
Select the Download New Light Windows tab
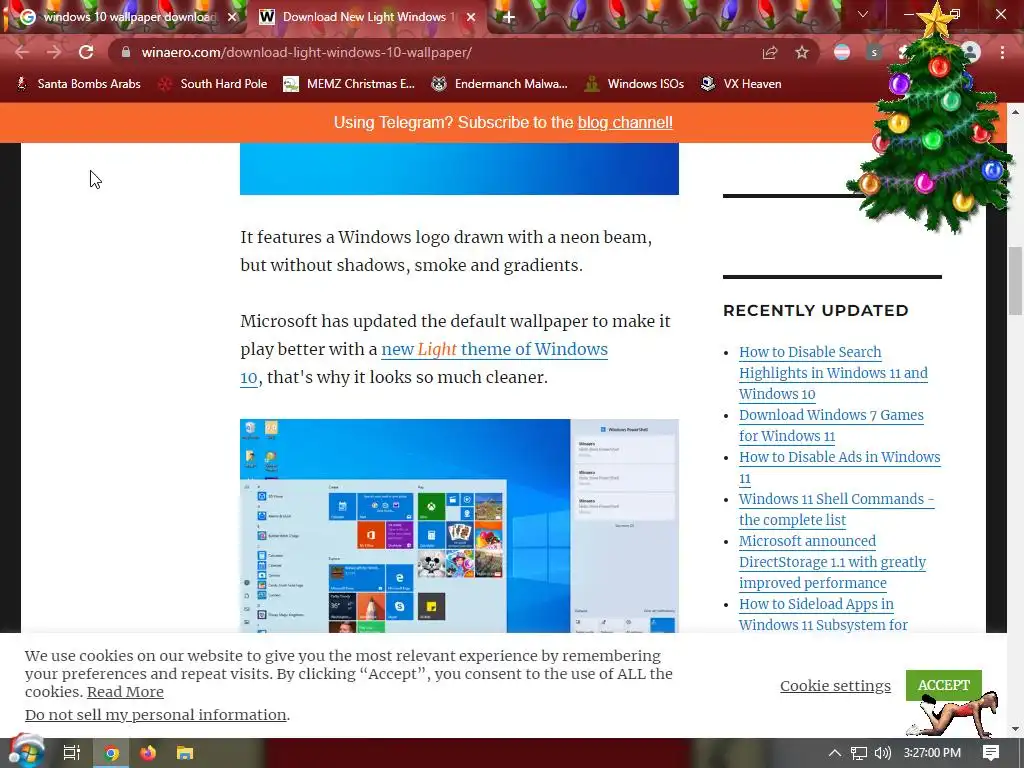[x=367, y=17]
